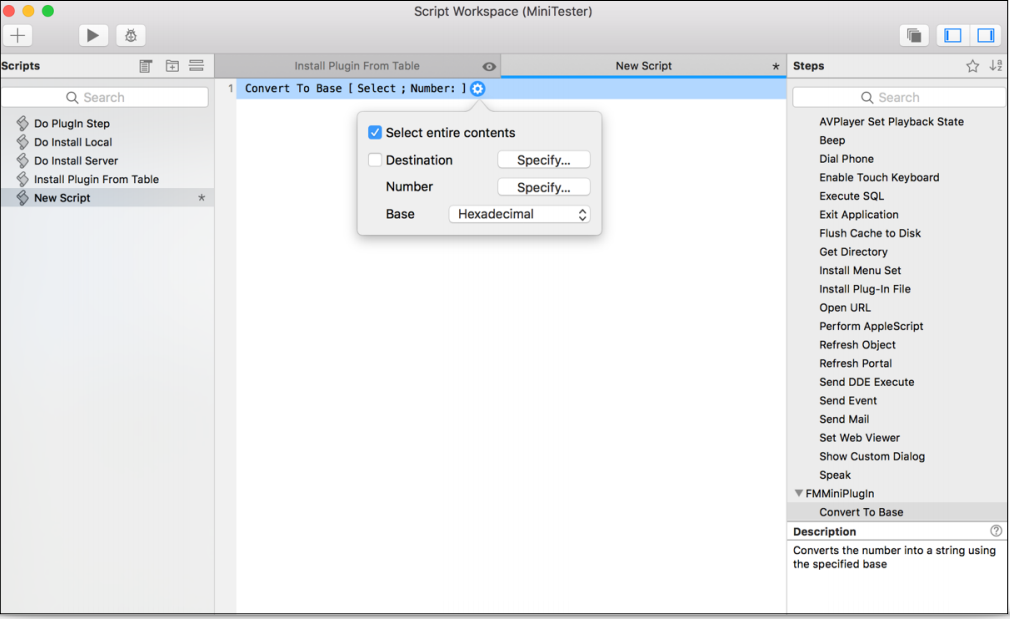This screenshot has height=619, width=1010.
Task: Select the Send Mail step
Action: pos(844,420)
